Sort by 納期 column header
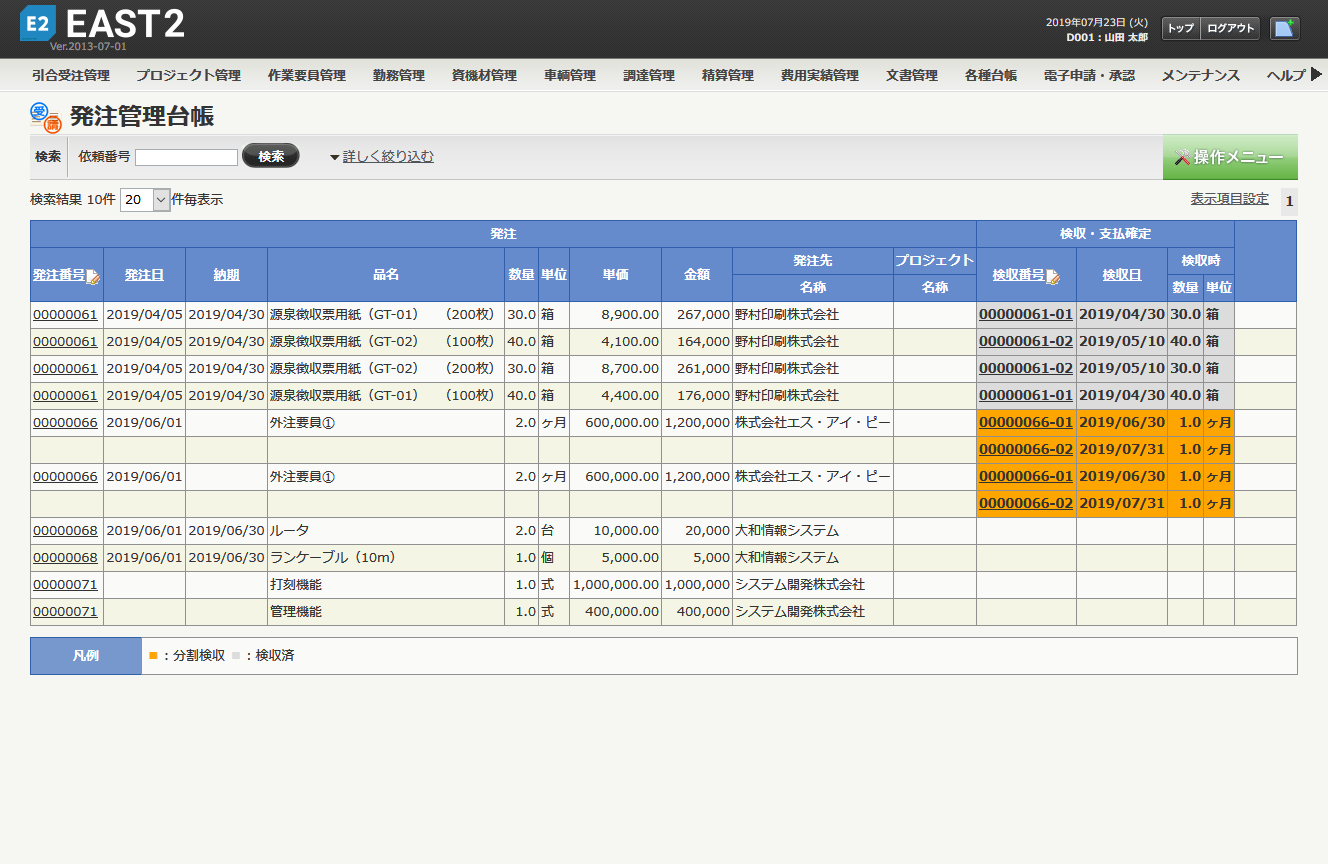 [x=226, y=275]
